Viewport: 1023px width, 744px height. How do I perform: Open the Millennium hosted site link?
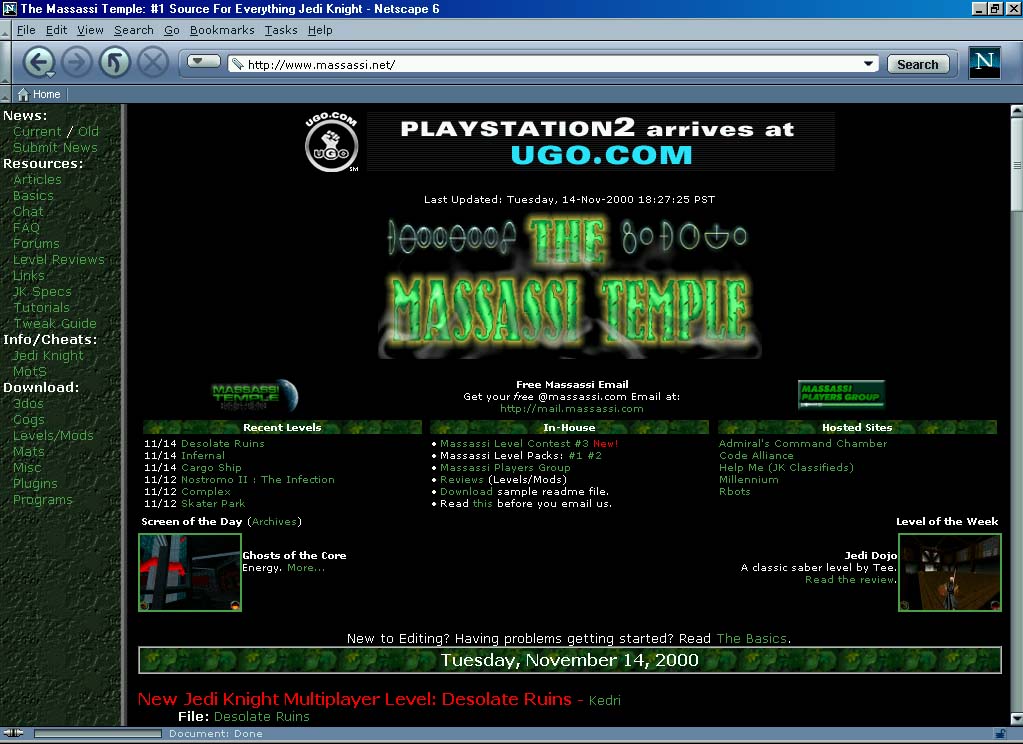pyautogui.click(x=748, y=479)
